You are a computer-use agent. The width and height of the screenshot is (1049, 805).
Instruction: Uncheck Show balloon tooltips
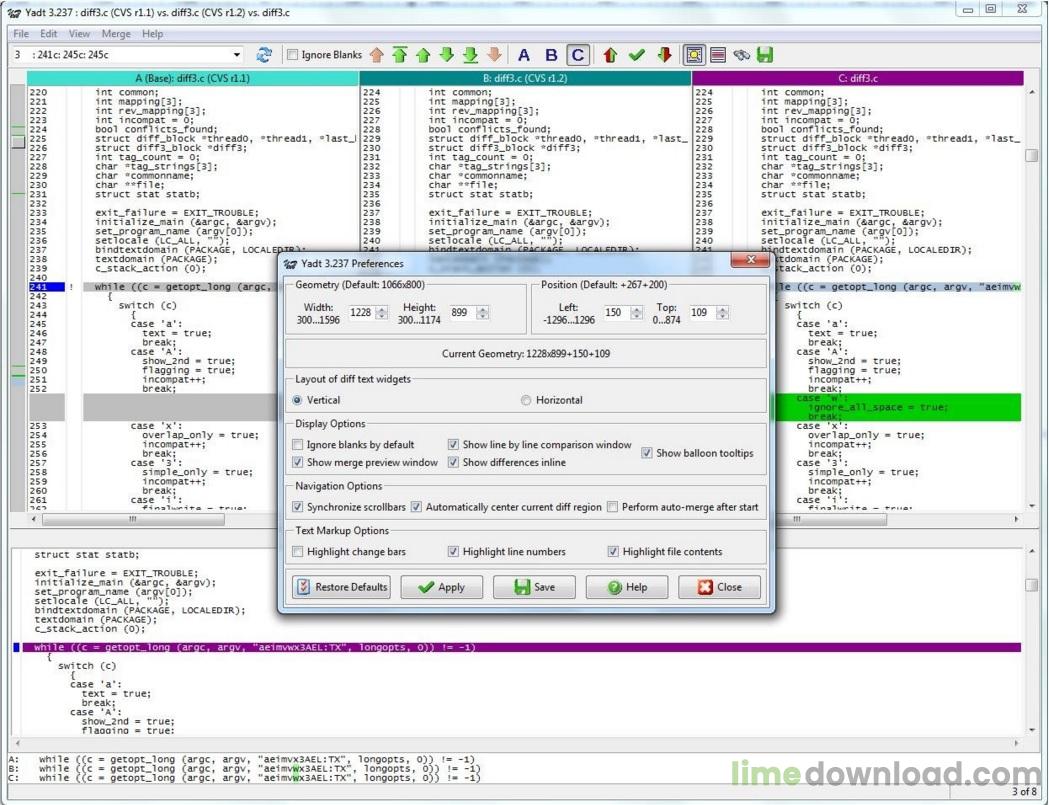(647, 453)
